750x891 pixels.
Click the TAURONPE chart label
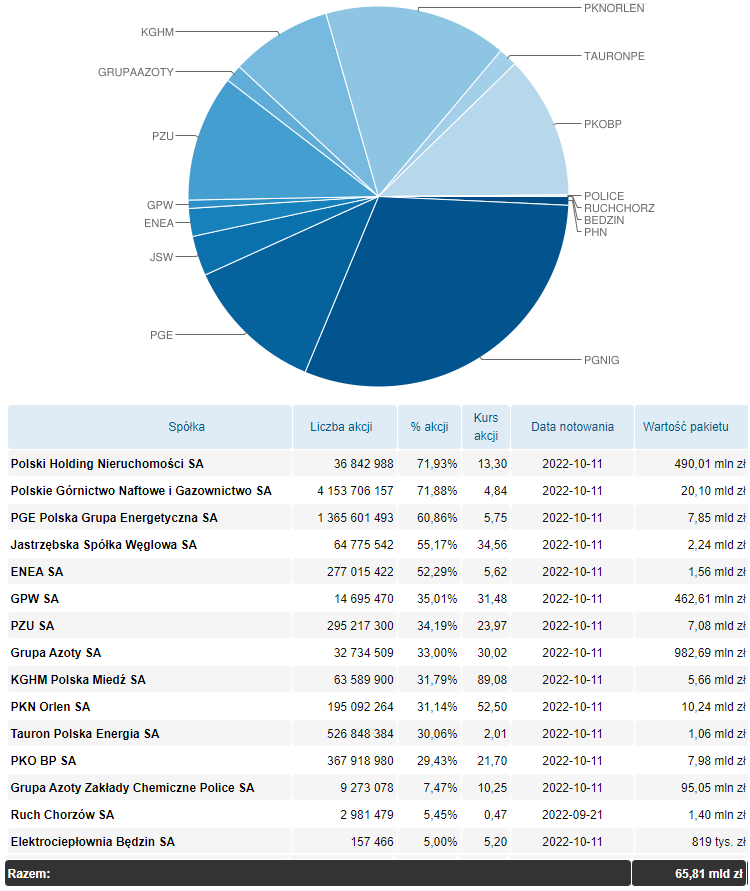click(x=614, y=56)
